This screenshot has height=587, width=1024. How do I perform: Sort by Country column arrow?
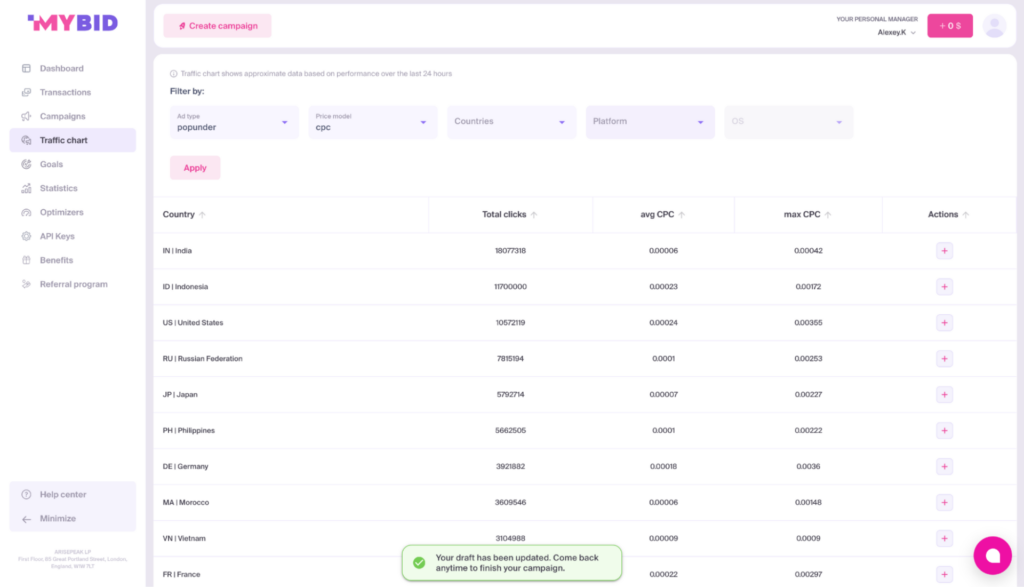pyautogui.click(x=202, y=215)
